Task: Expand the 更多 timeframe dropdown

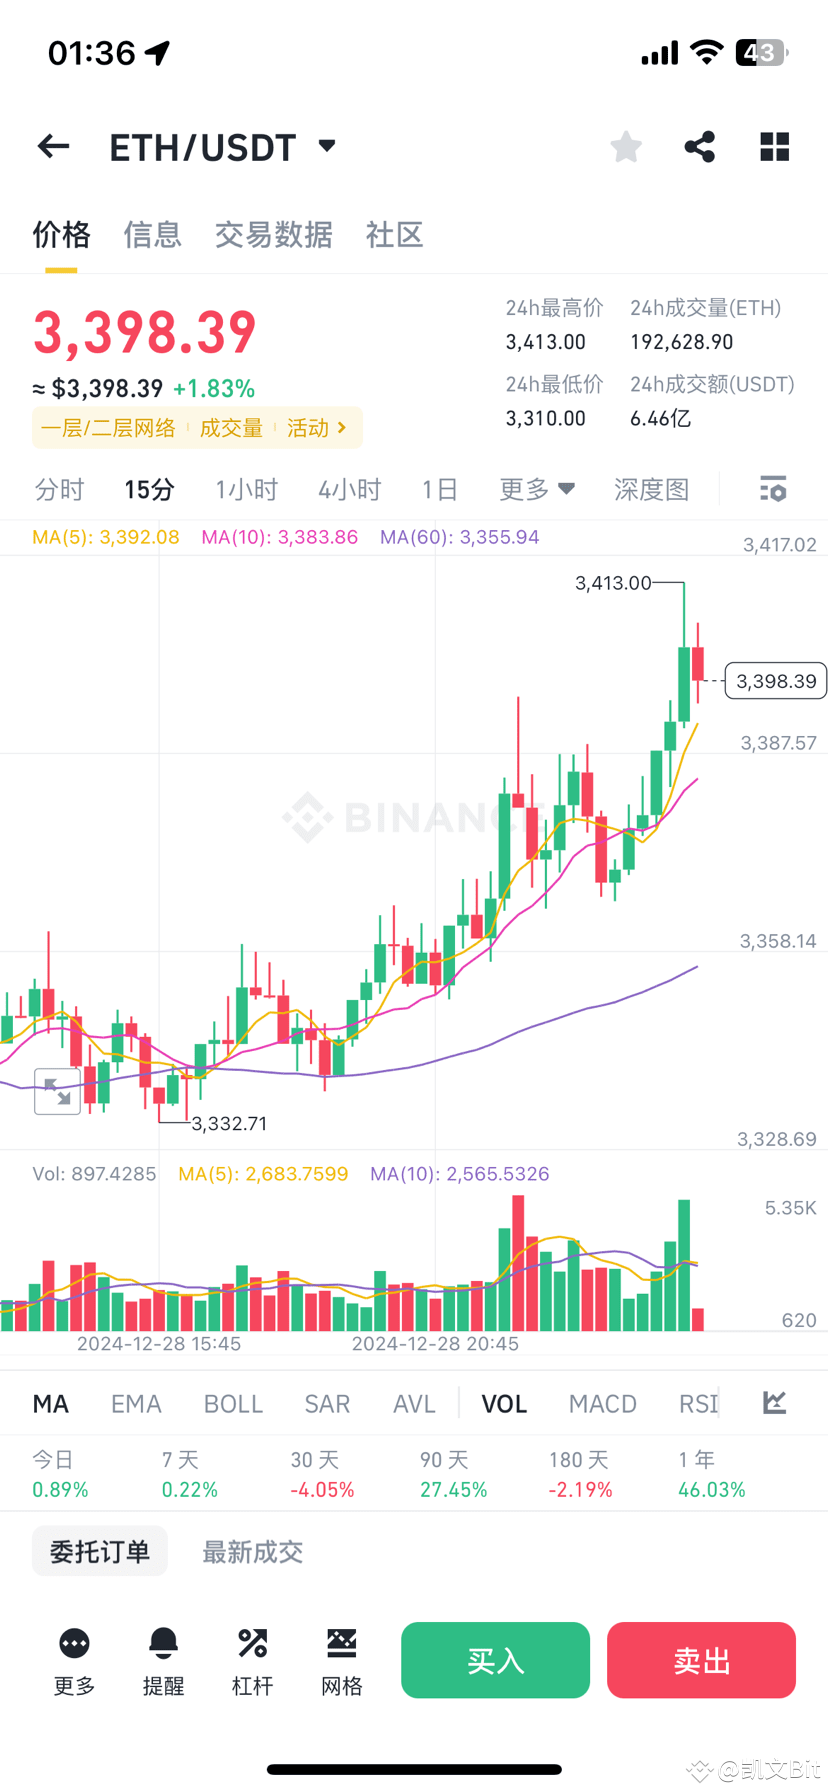Action: [x=536, y=489]
